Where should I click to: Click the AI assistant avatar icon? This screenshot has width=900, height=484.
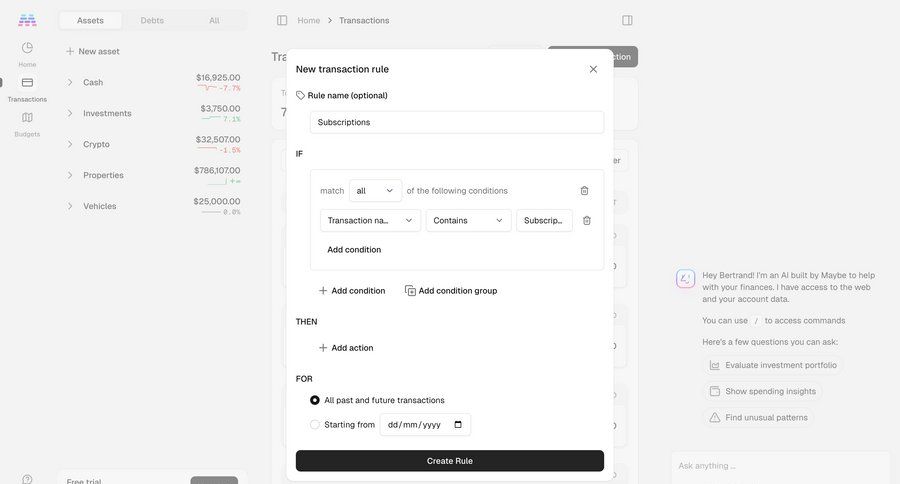(685, 279)
